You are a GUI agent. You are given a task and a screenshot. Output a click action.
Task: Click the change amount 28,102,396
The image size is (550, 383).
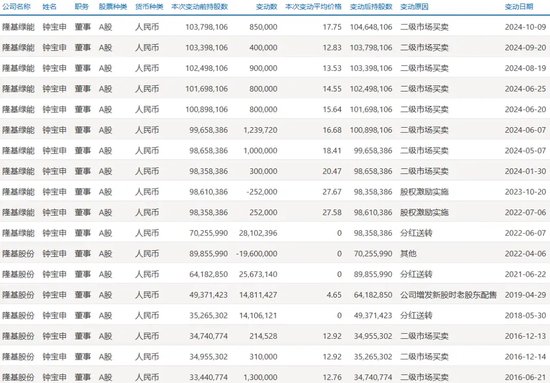(258, 233)
